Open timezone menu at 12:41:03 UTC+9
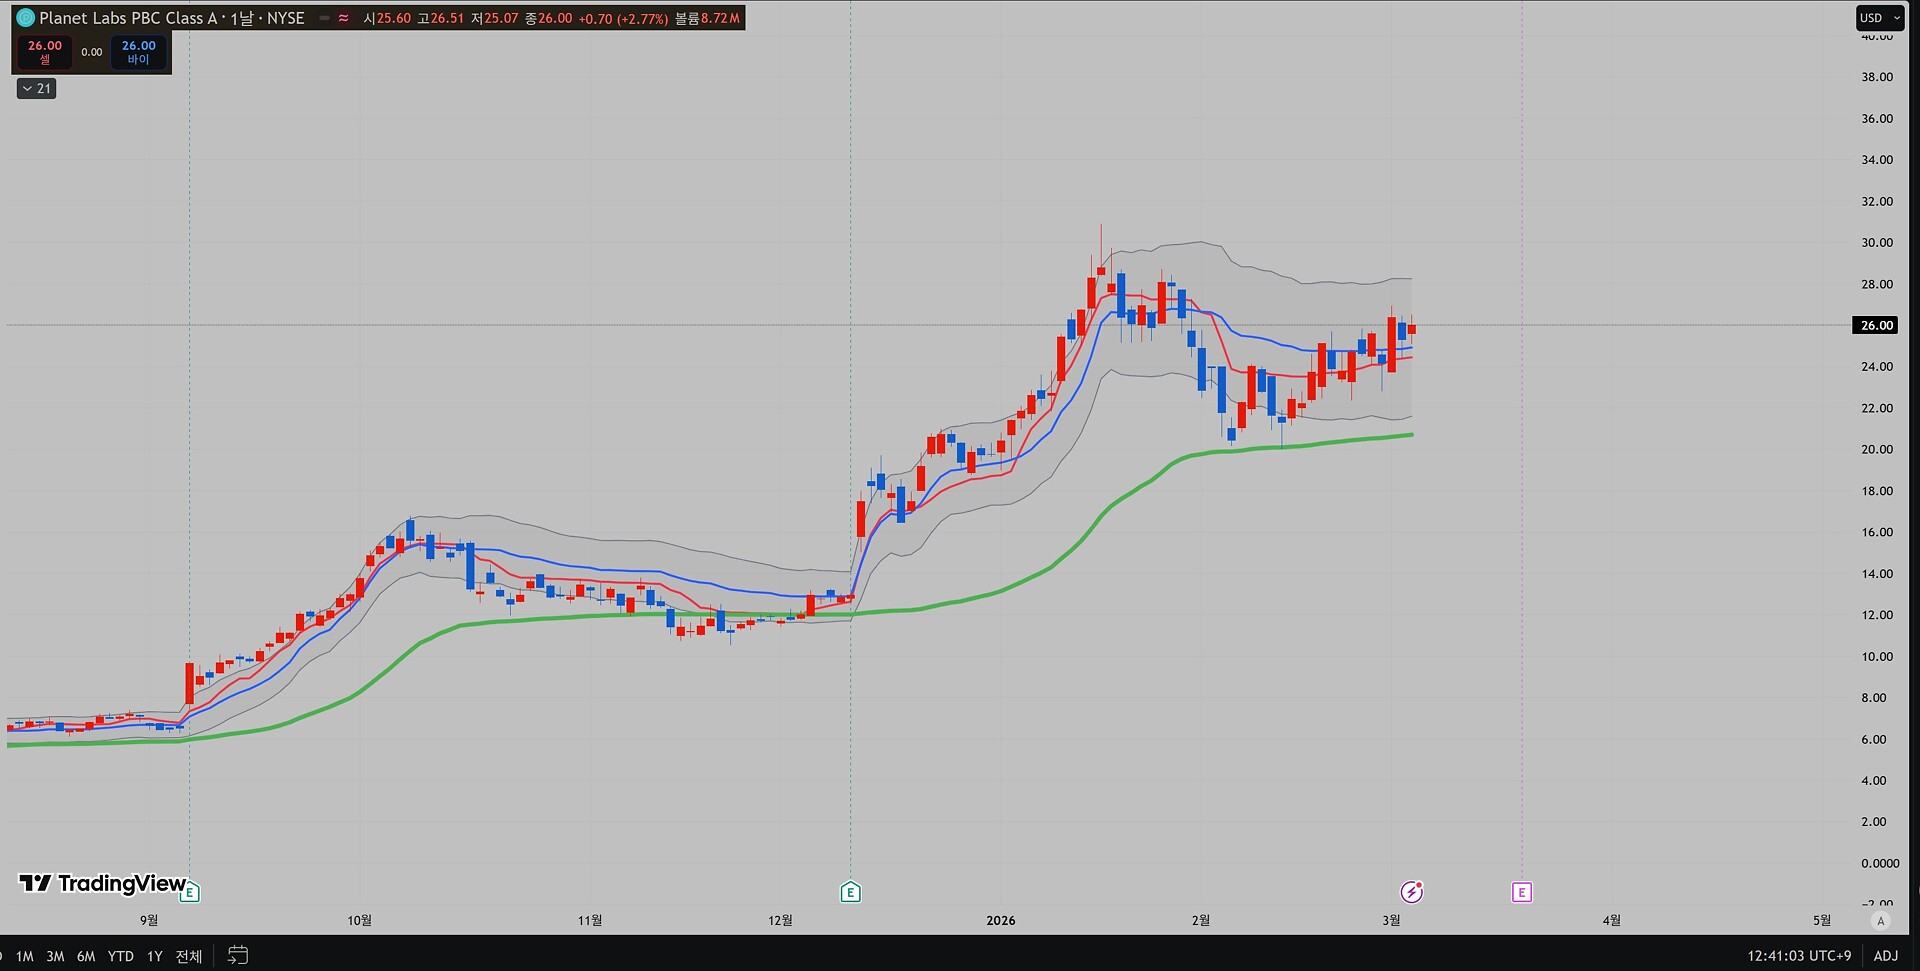The width and height of the screenshot is (1920, 971). tap(1799, 956)
